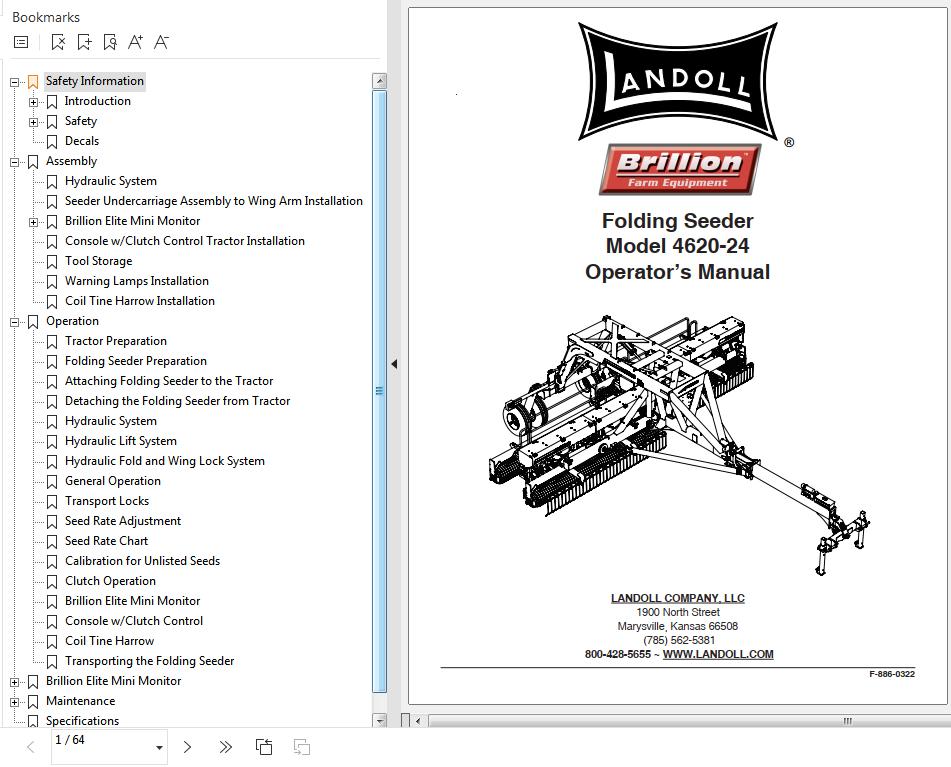The image size is (951, 767).
Task: Open Hydraulic System under Assembly
Action: point(111,181)
